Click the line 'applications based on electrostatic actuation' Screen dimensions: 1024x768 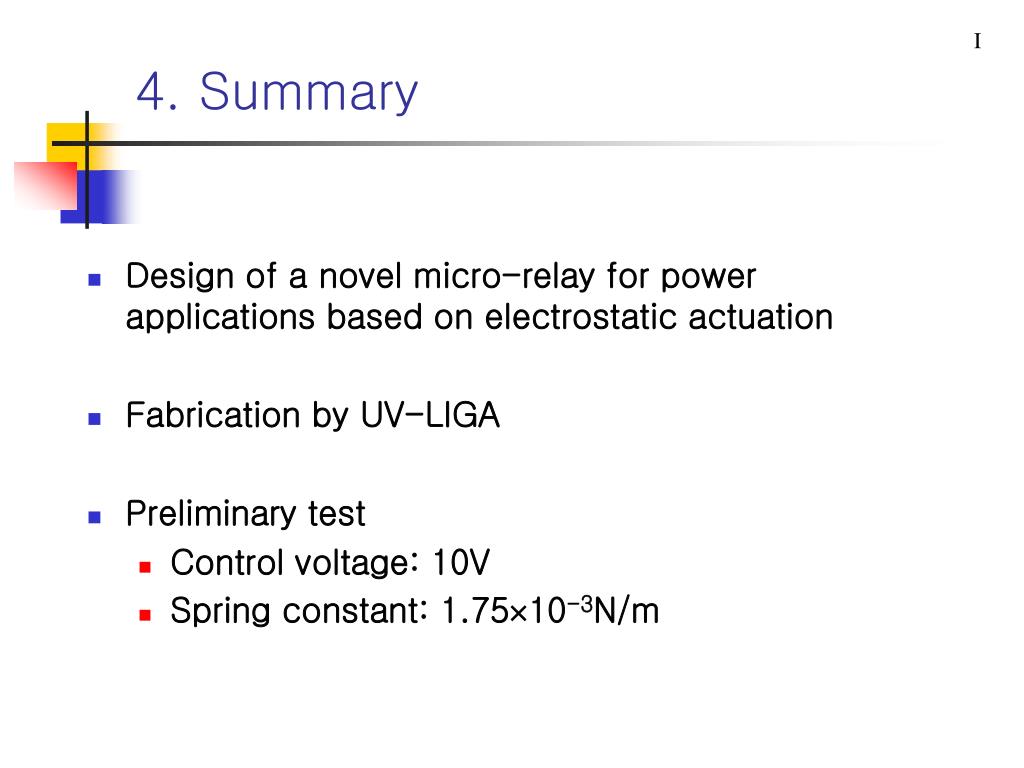coord(479,317)
